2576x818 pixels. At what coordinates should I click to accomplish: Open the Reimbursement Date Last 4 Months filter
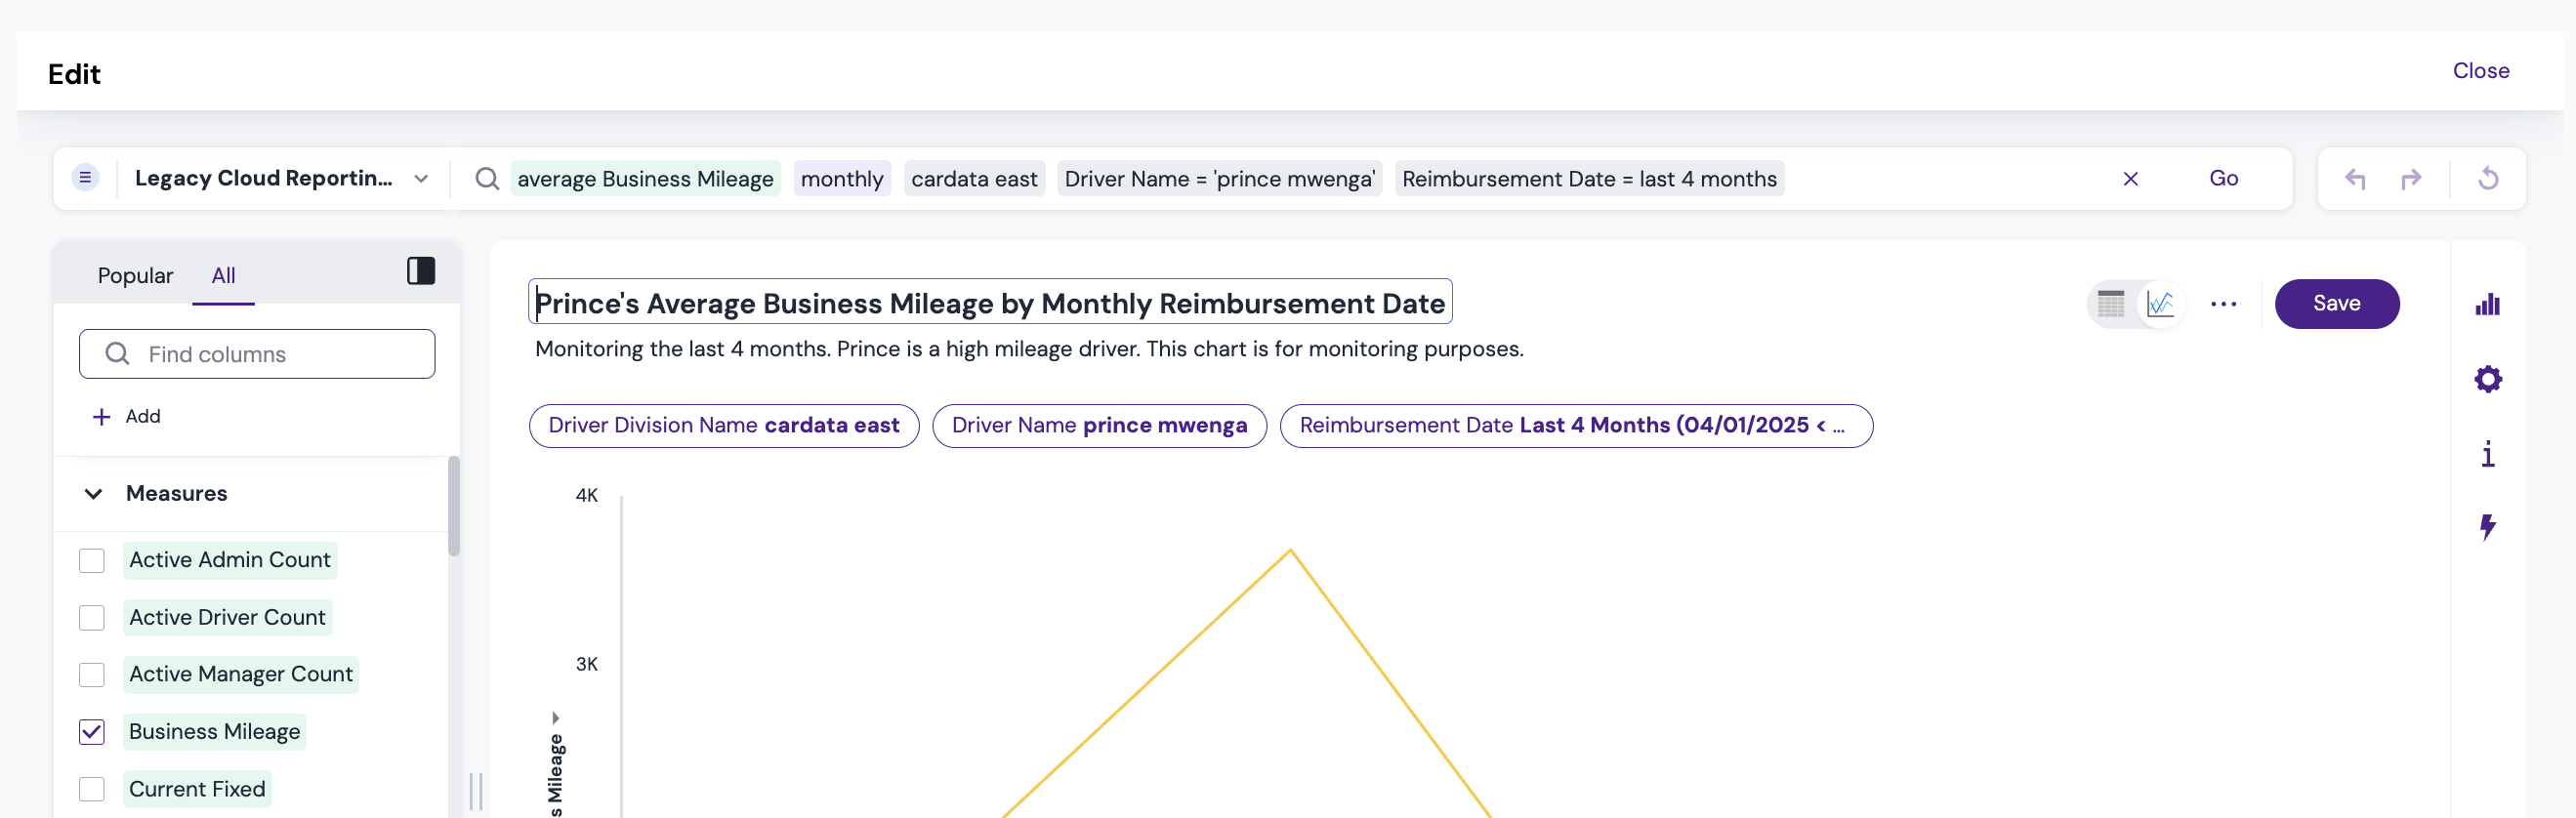[x=1576, y=426]
